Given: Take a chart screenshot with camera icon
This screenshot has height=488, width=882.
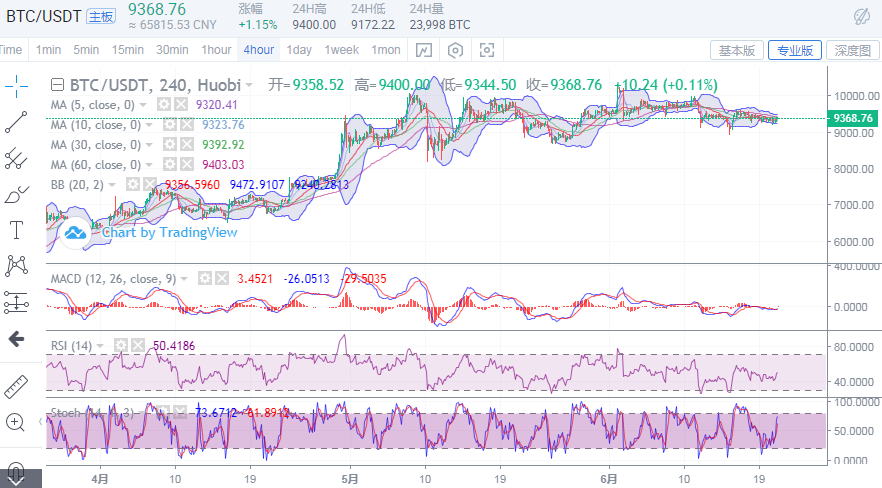Looking at the screenshot, I should 487,51.
